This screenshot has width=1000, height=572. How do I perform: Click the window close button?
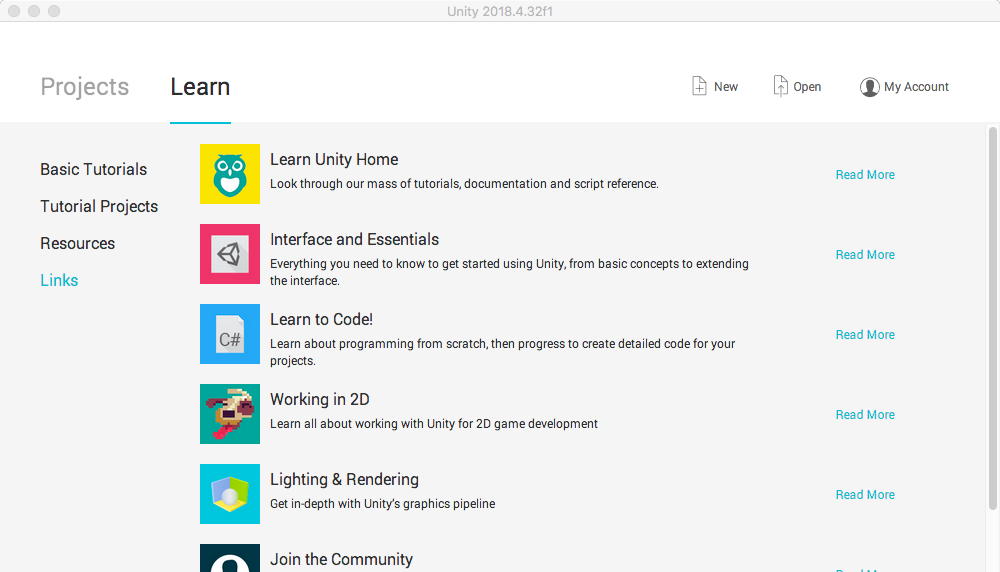pos(14,11)
